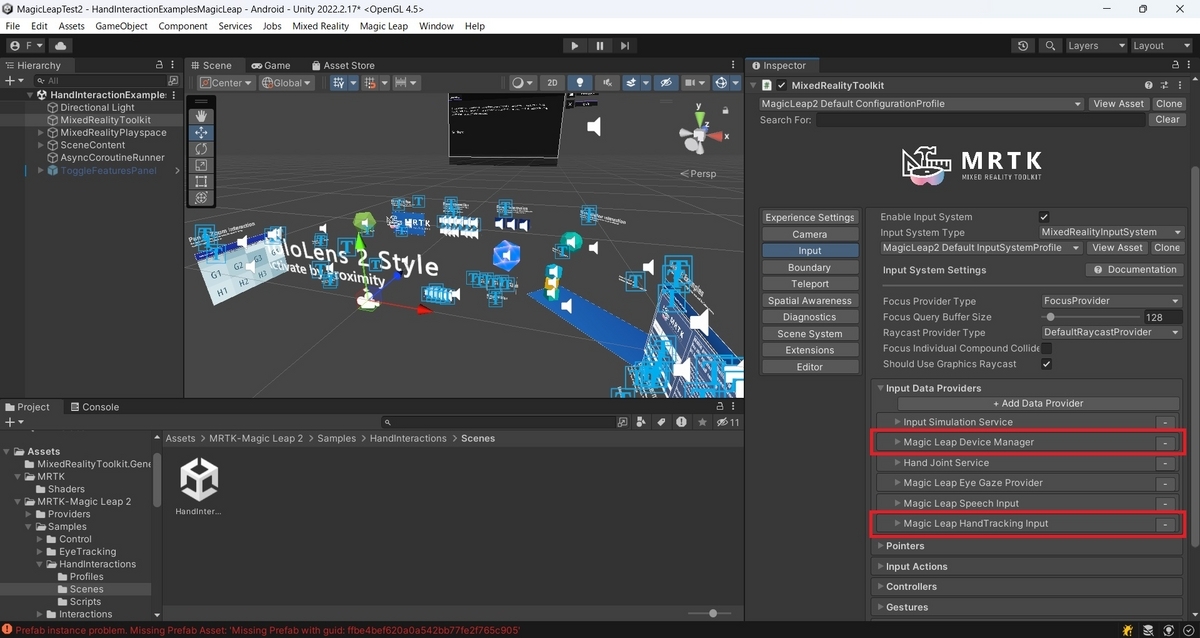Viewport: 1200px width, 638px height.
Task: Pause the game with the Pause button
Action: click(600, 46)
